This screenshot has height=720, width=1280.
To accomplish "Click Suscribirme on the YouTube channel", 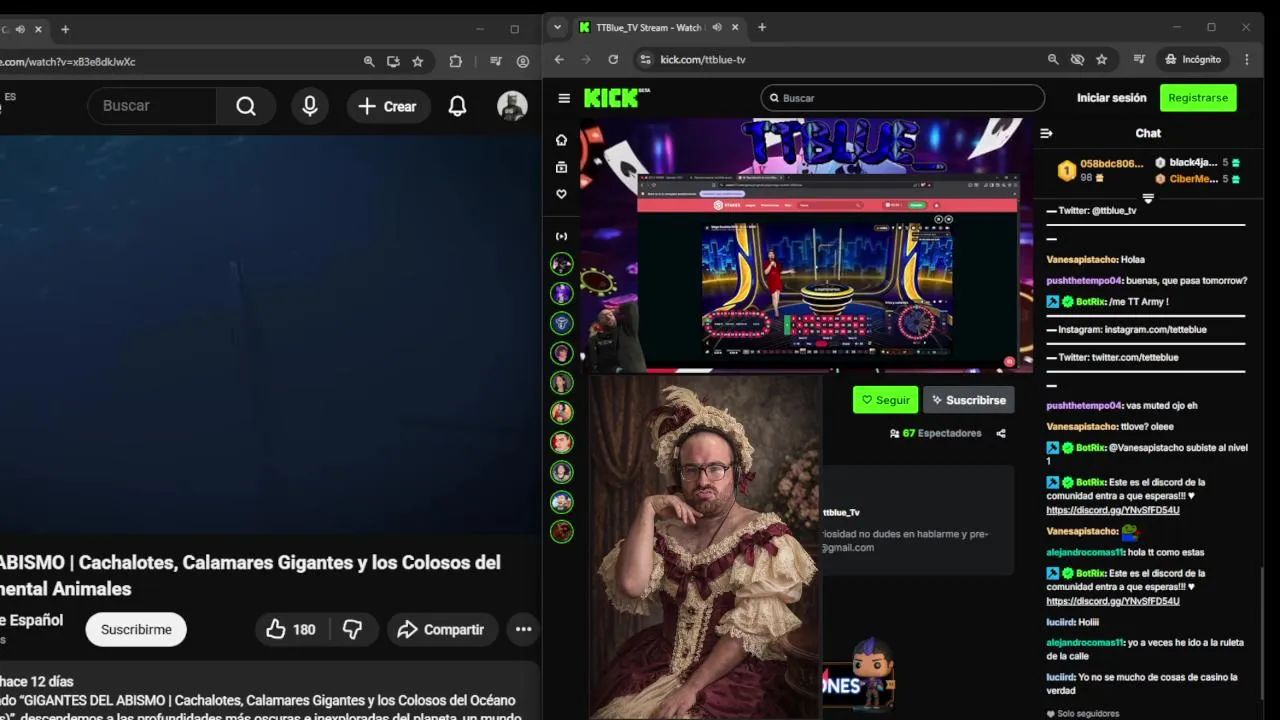I will tap(136, 629).
